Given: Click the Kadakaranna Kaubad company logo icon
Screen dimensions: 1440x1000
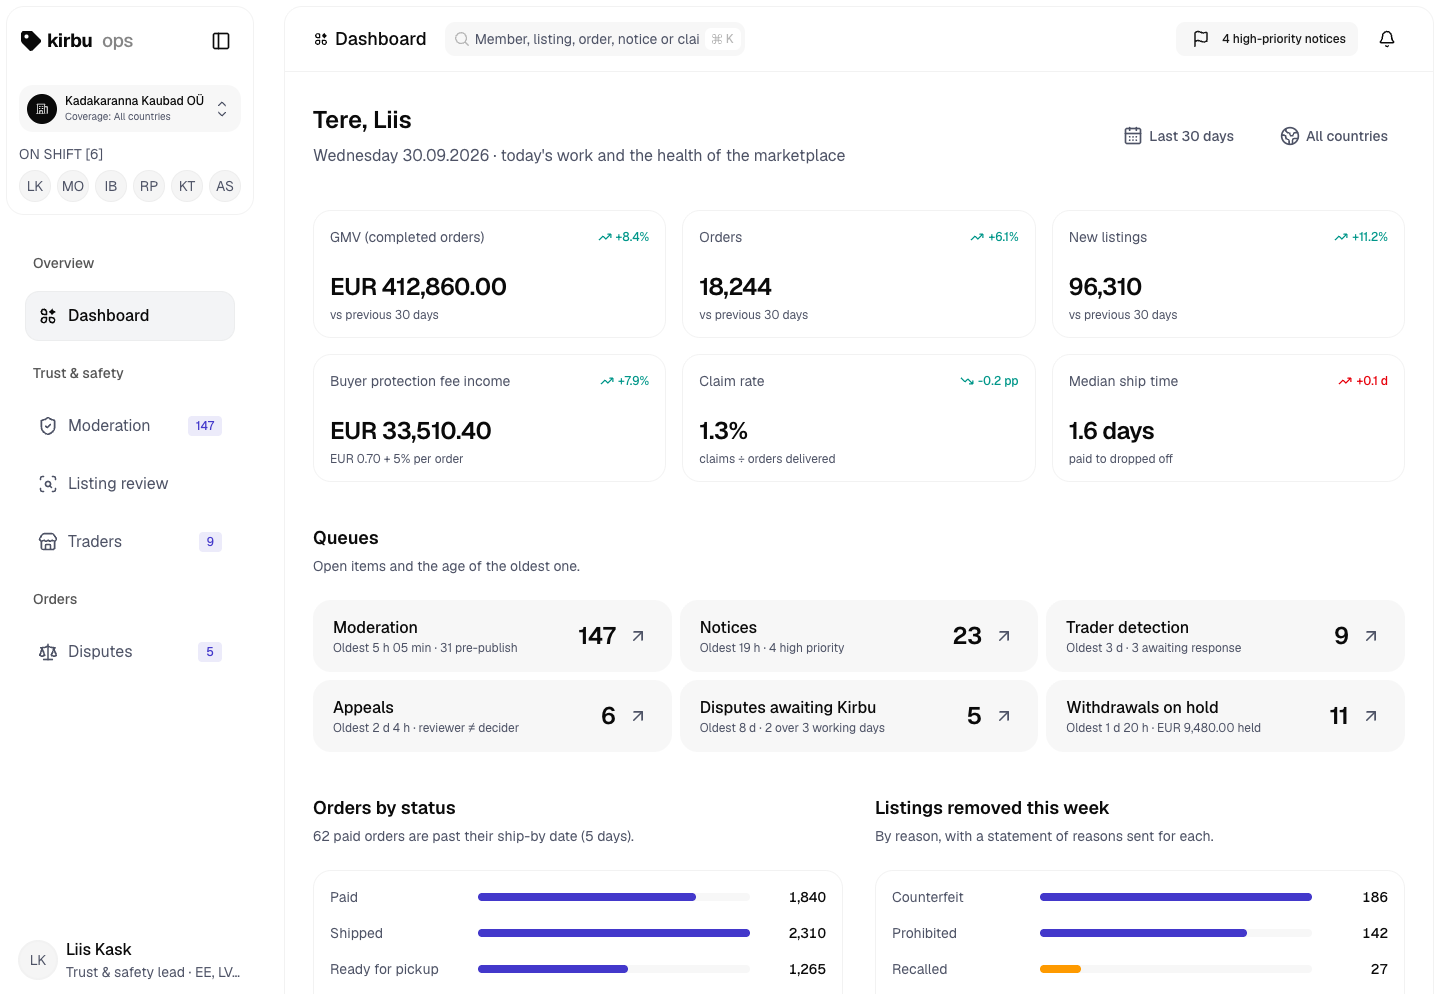Looking at the screenshot, I should tap(42, 108).
